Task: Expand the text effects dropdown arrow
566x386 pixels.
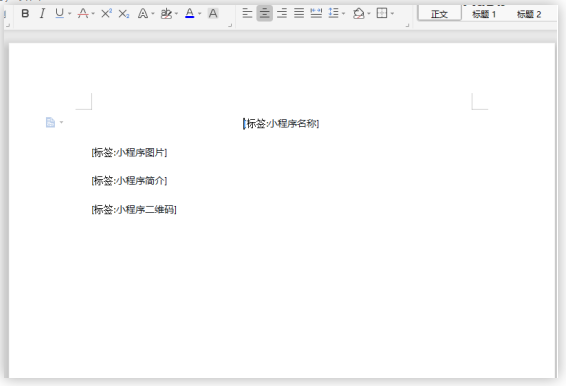Action: (153, 14)
